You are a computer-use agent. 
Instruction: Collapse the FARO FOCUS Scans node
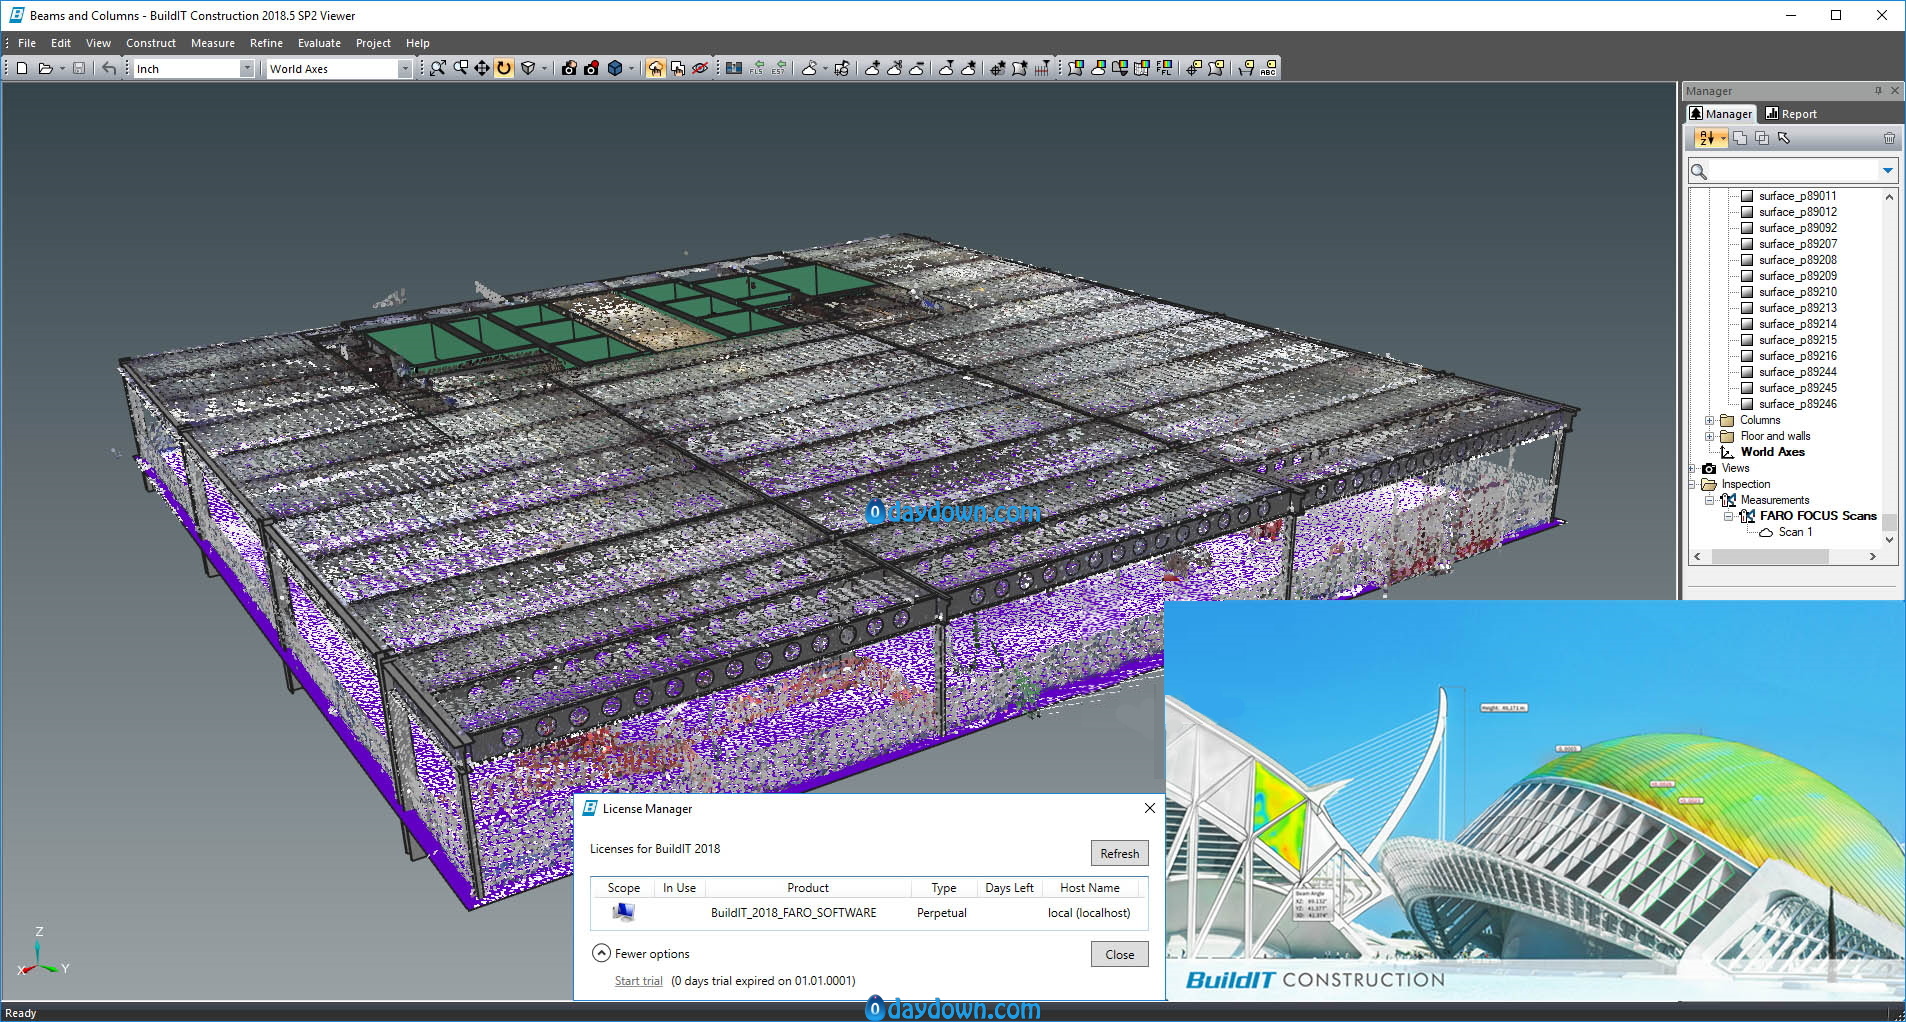1727,516
